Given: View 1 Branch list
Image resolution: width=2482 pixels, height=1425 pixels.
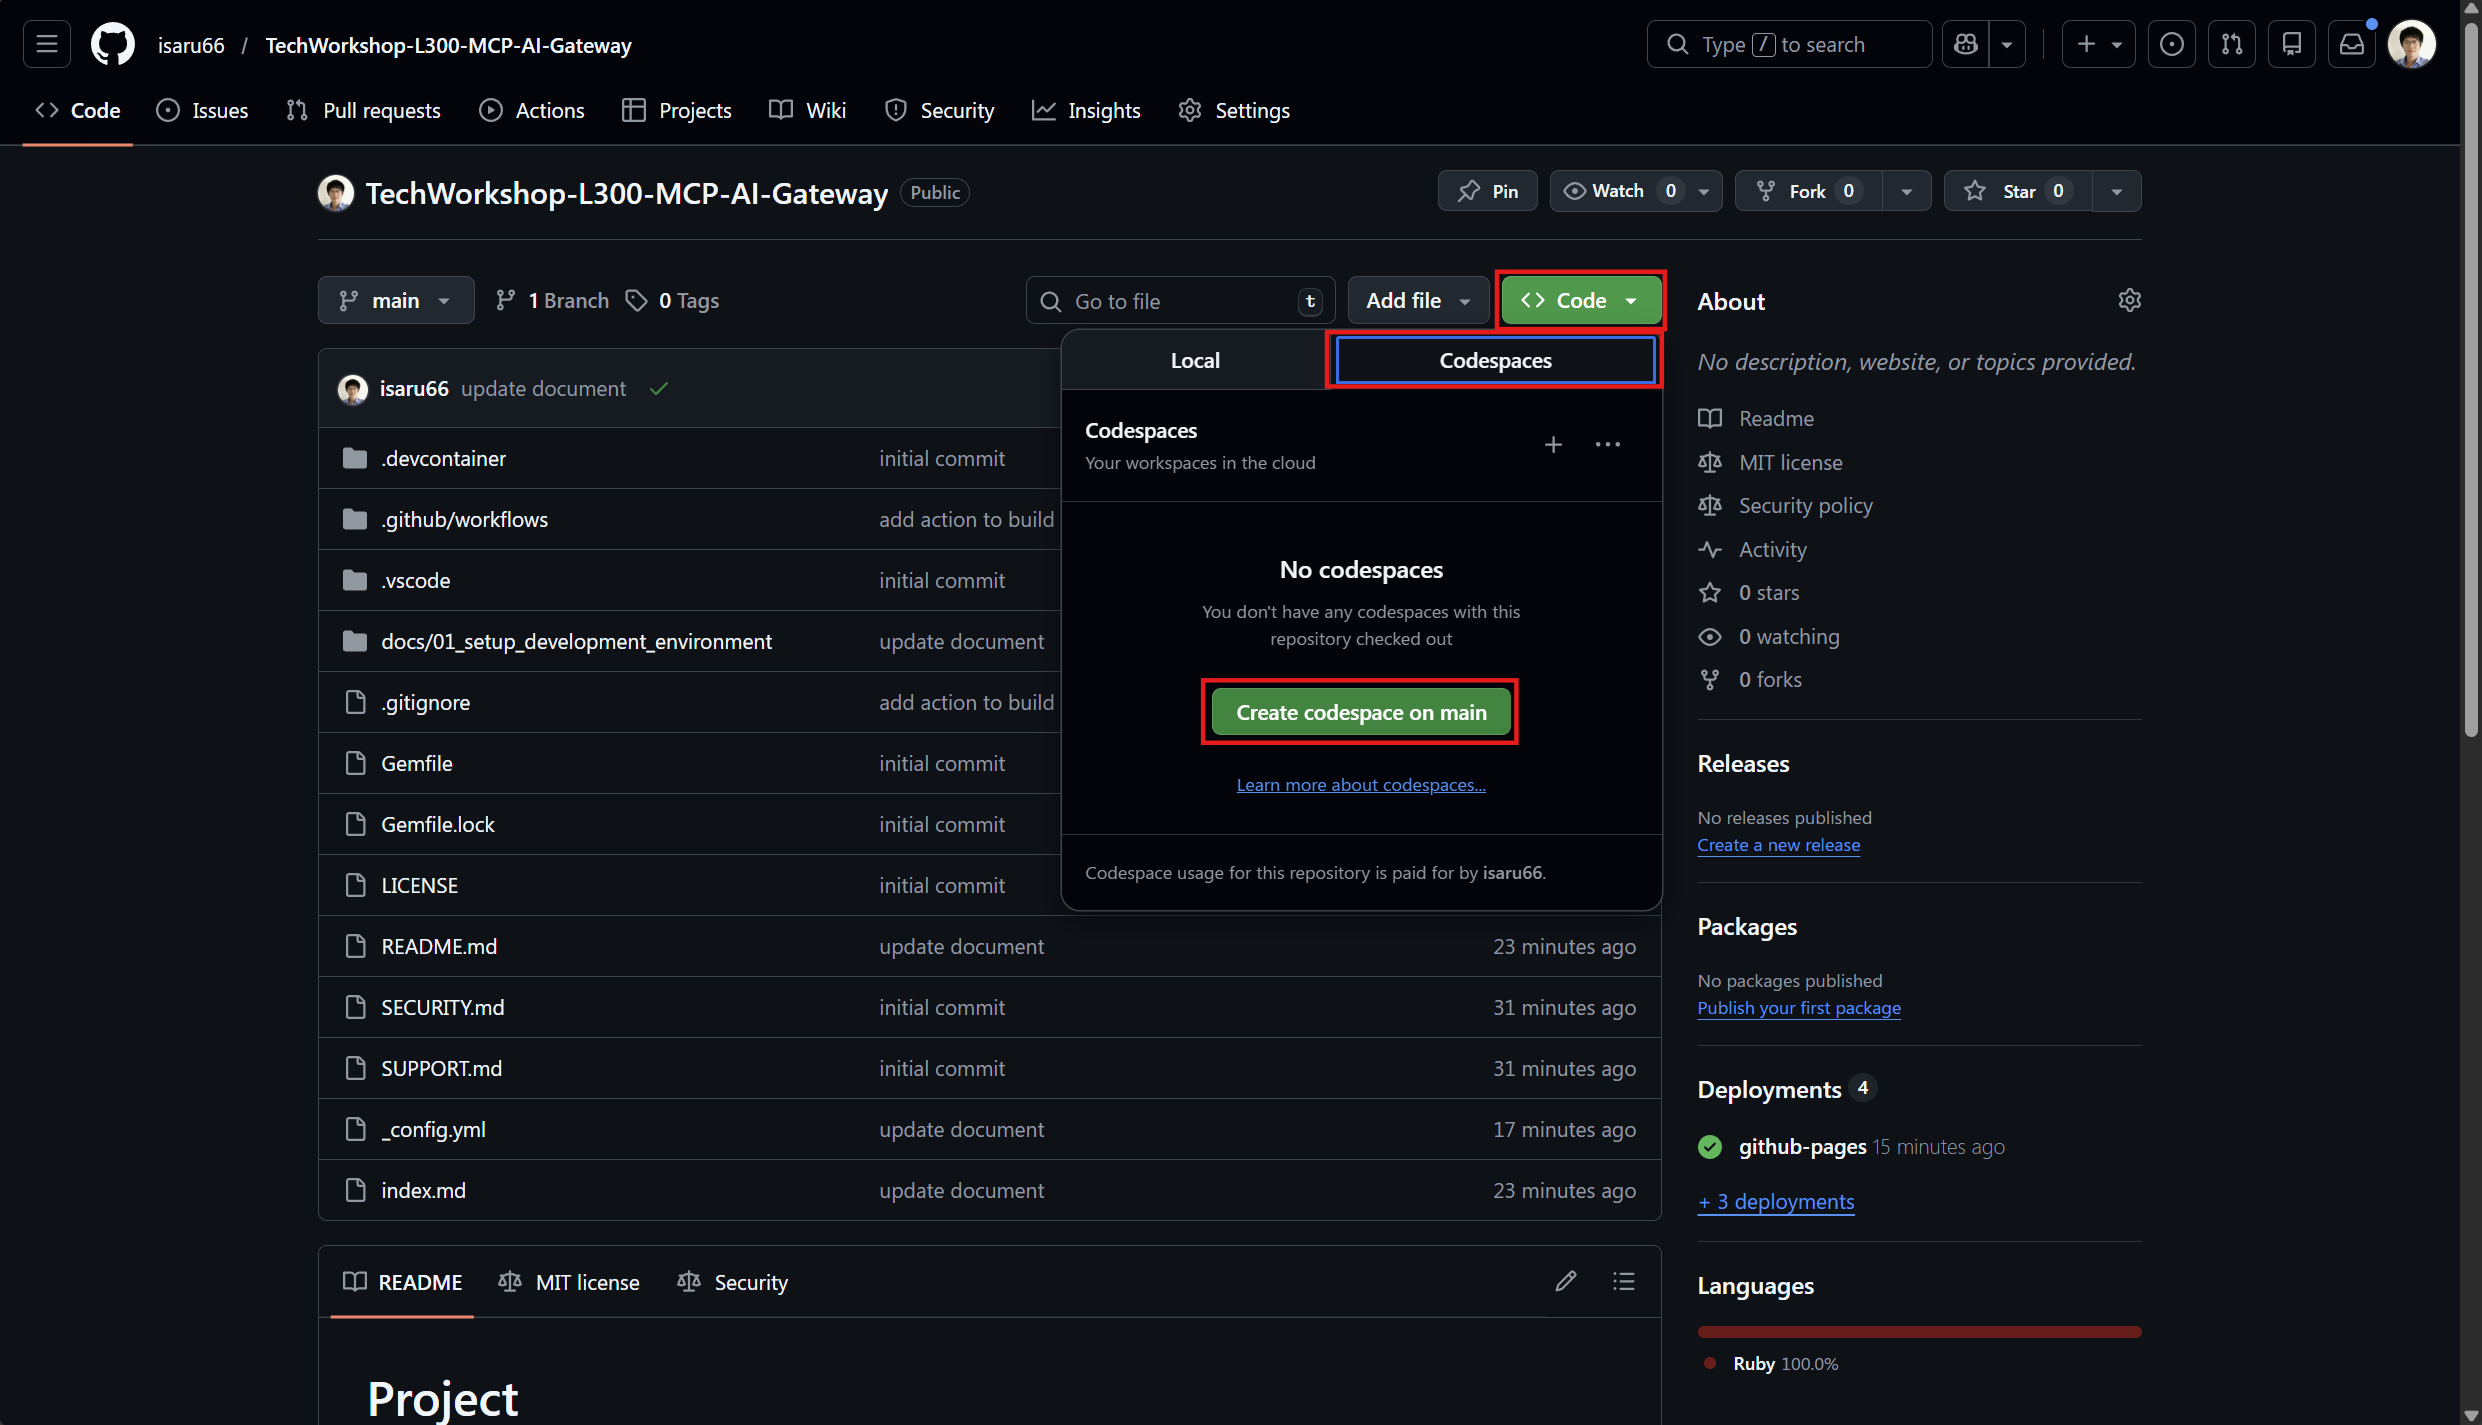Looking at the screenshot, I should tap(552, 300).
